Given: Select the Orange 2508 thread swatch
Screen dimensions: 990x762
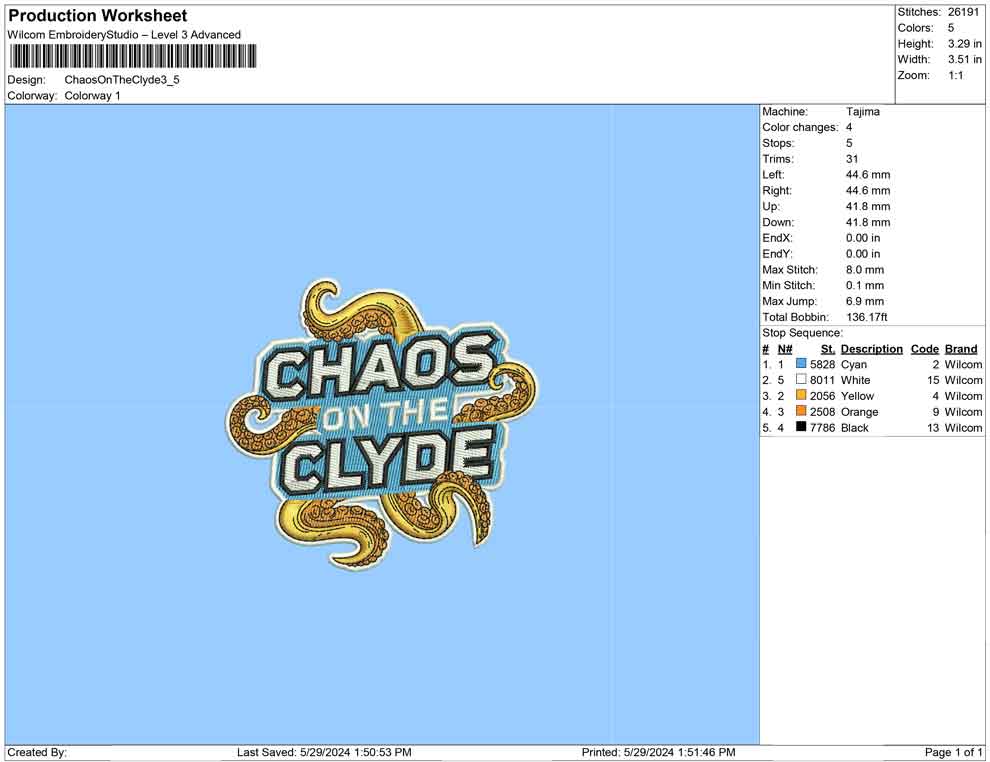Looking at the screenshot, I should [x=799, y=411].
